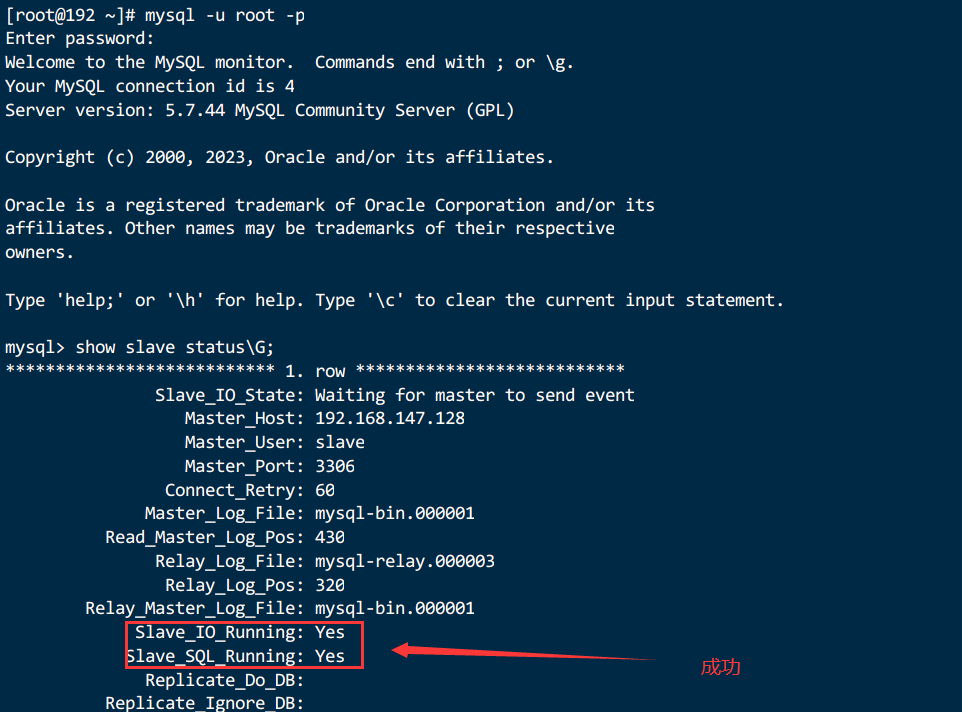Click the 'Waiting for master to send event' text
Screen dimensions: 962x712
click(x=474, y=395)
